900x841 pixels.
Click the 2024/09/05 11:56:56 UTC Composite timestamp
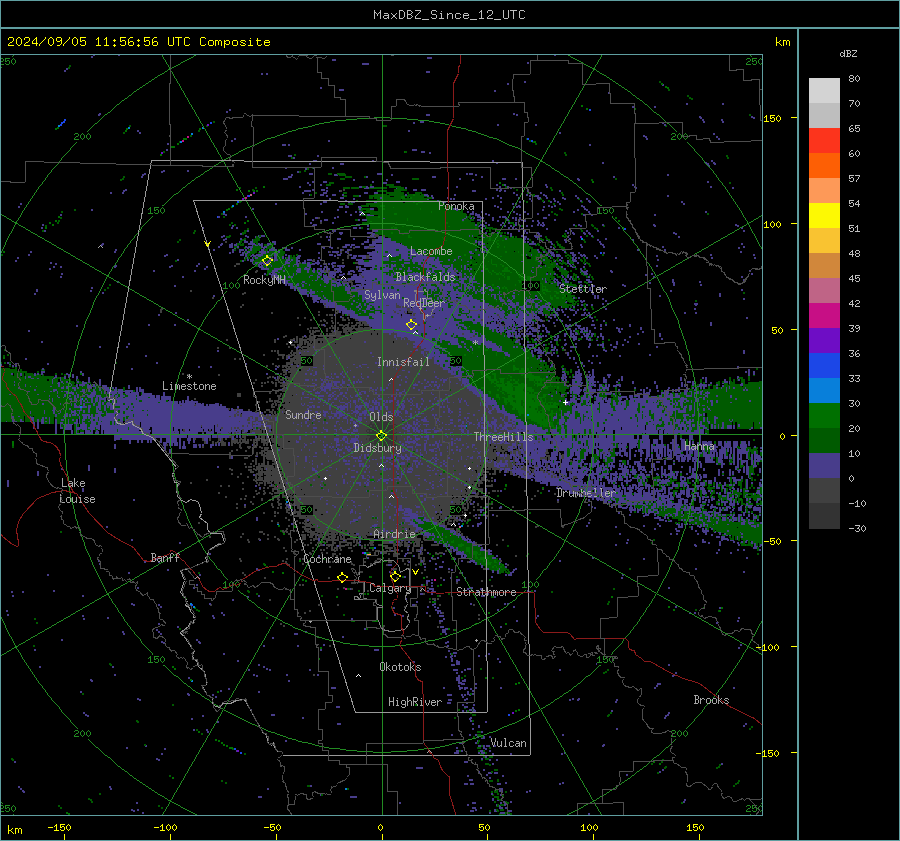coord(138,42)
